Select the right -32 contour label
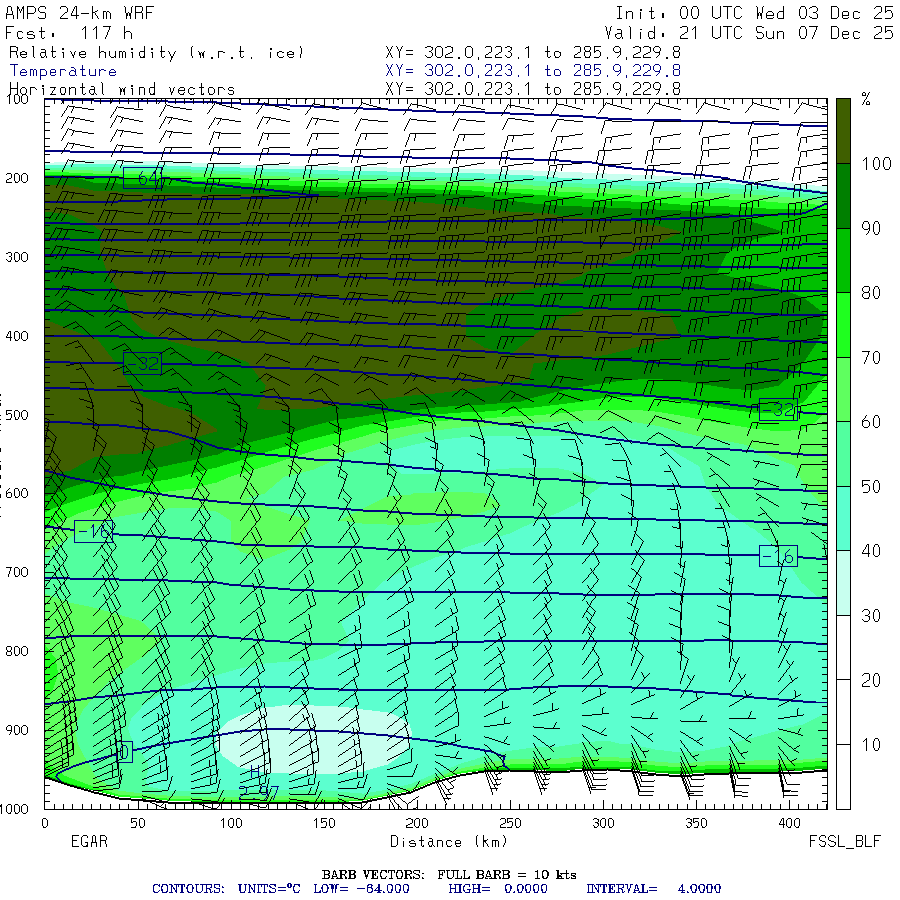Screen dimensions: 900x900 click(778, 410)
